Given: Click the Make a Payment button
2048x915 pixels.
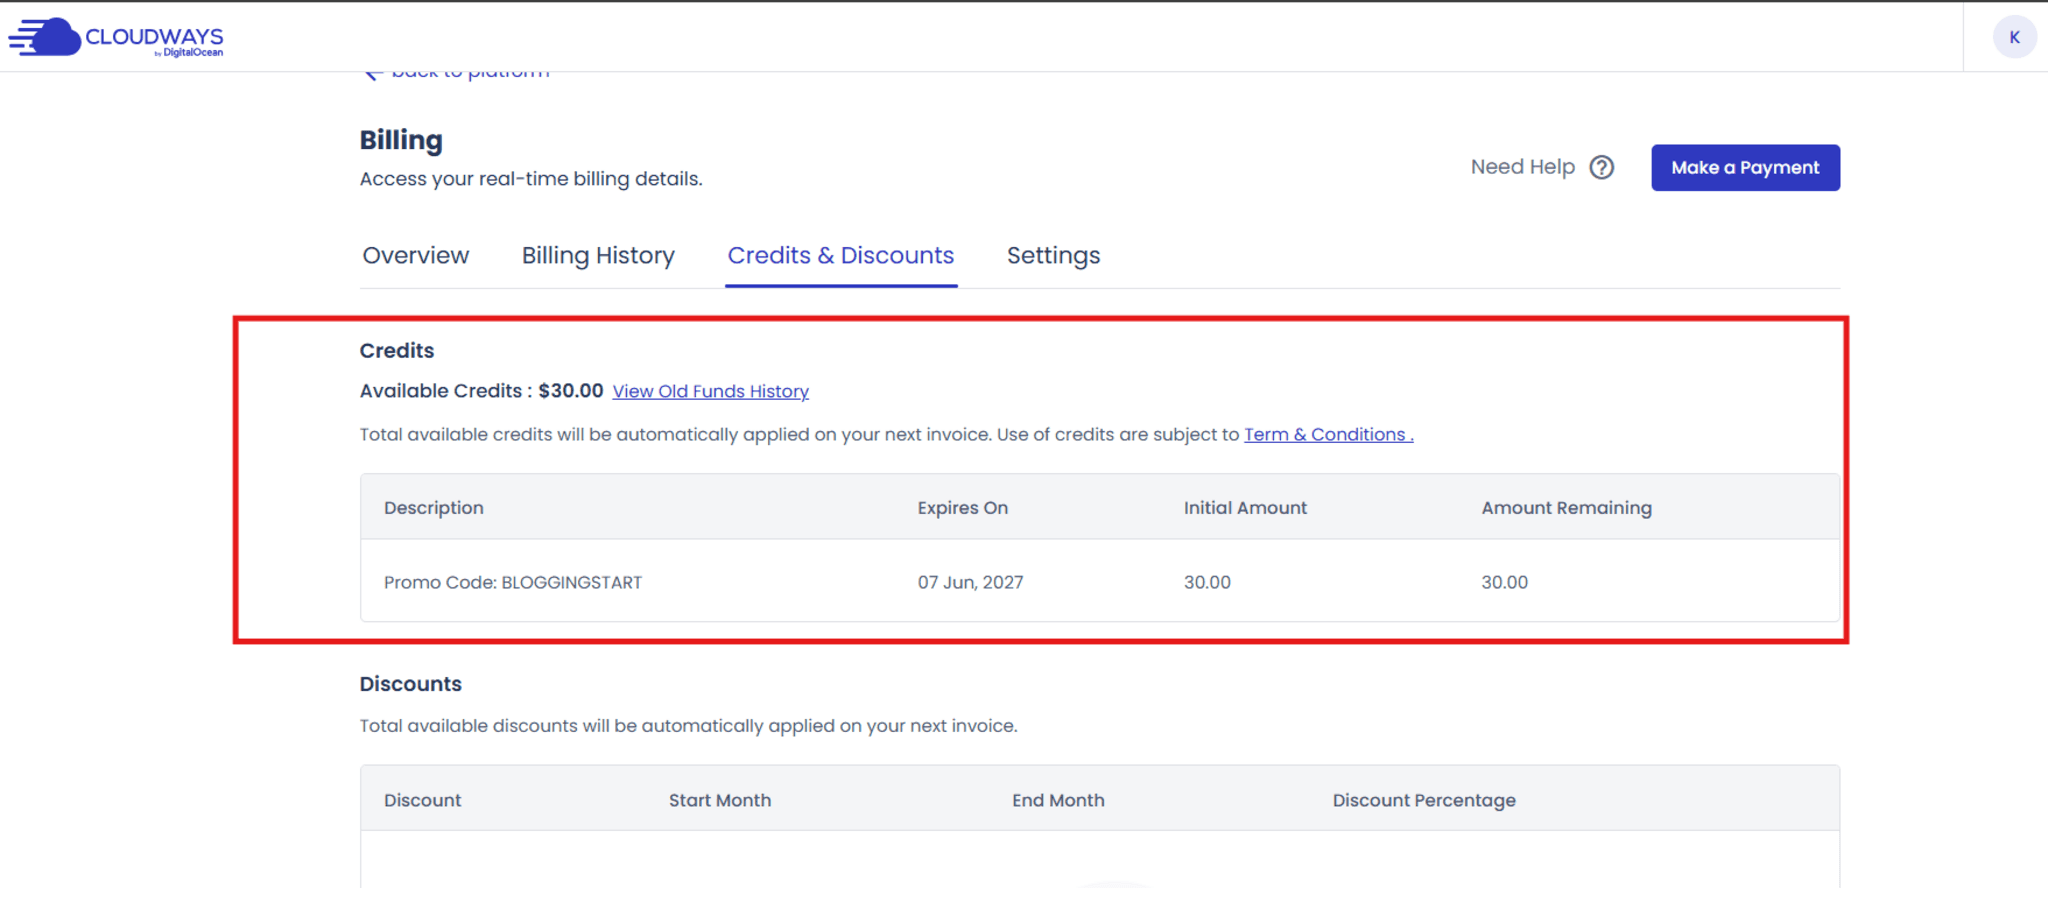Looking at the screenshot, I should coord(1745,167).
